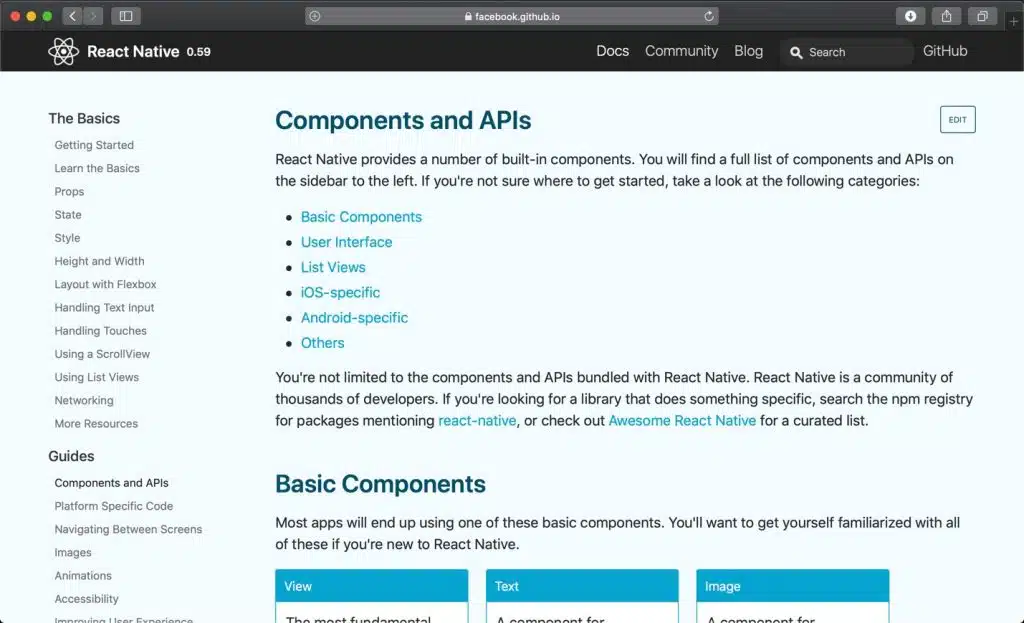Open the Awesome React Native link
Screen dimensions: 1024x623
682,420
